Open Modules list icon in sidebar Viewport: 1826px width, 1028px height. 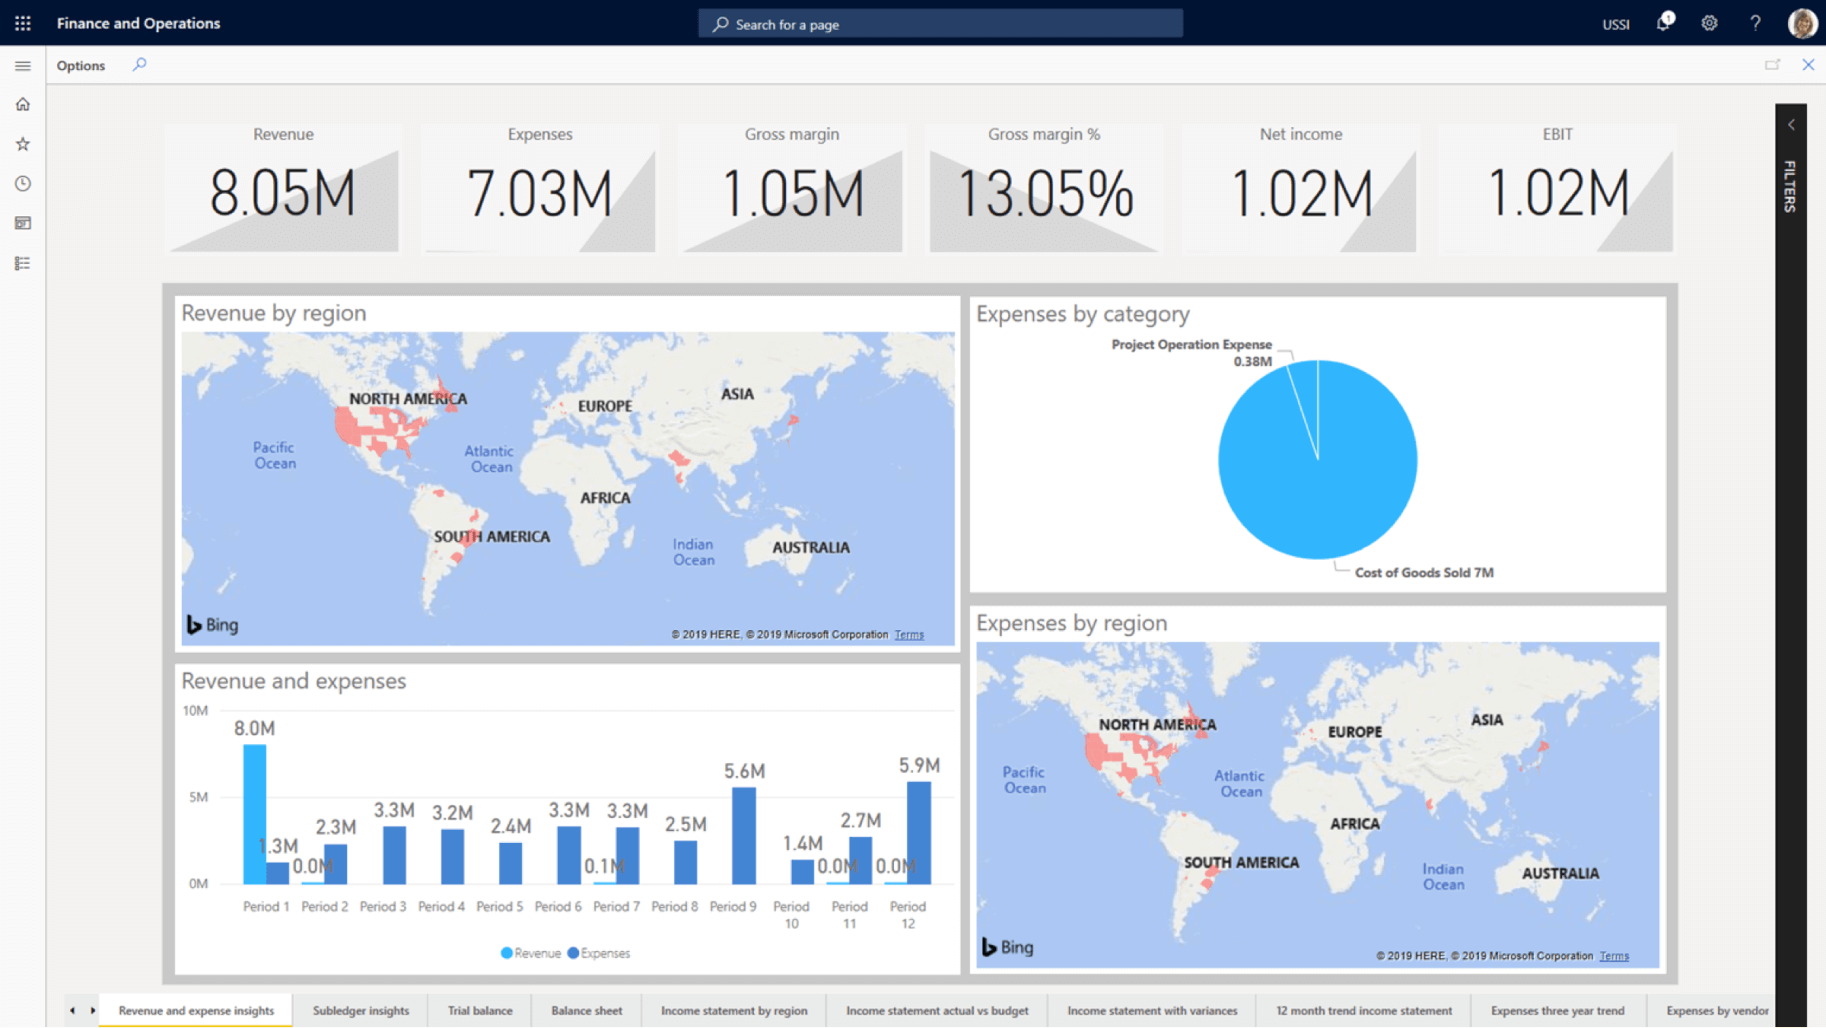(x=22, y=263)
